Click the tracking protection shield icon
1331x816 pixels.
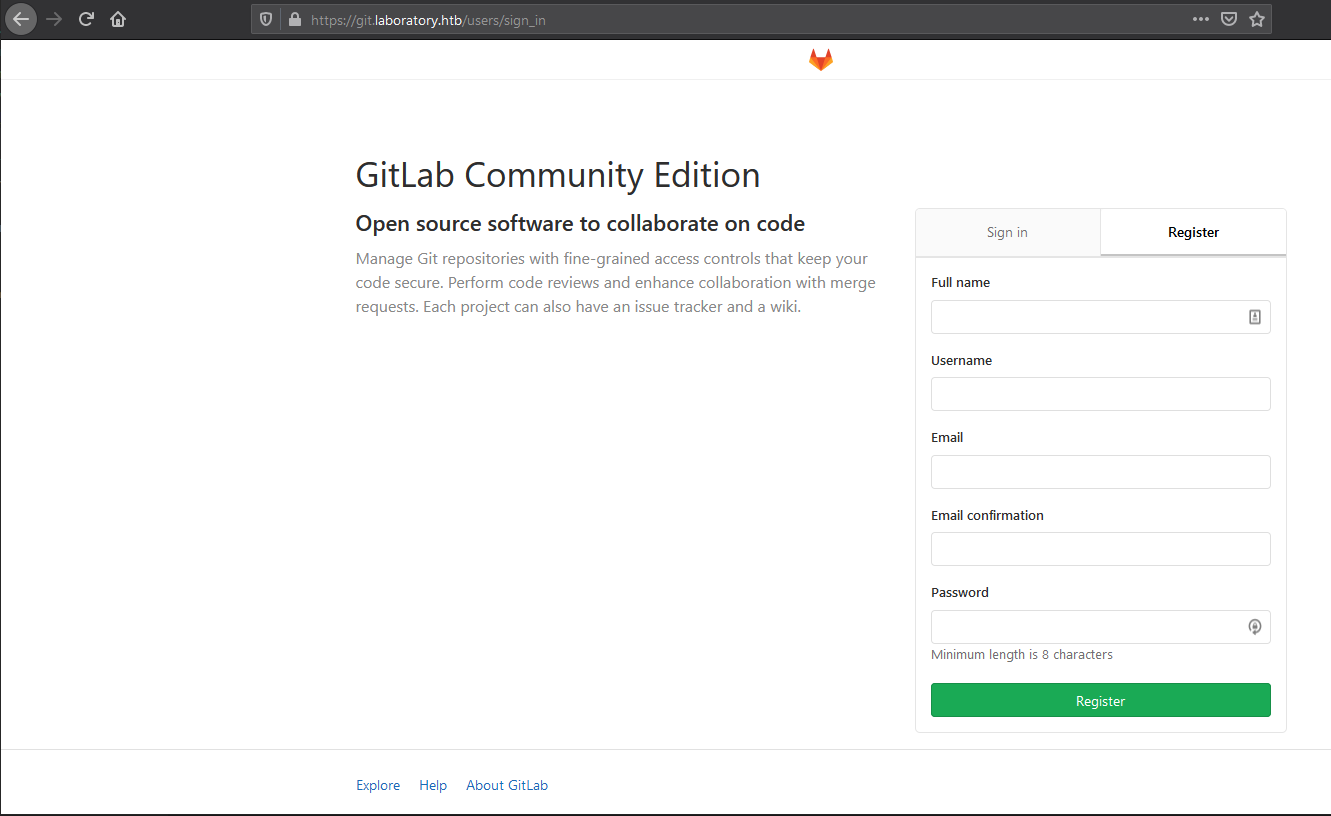coord(266,19)
